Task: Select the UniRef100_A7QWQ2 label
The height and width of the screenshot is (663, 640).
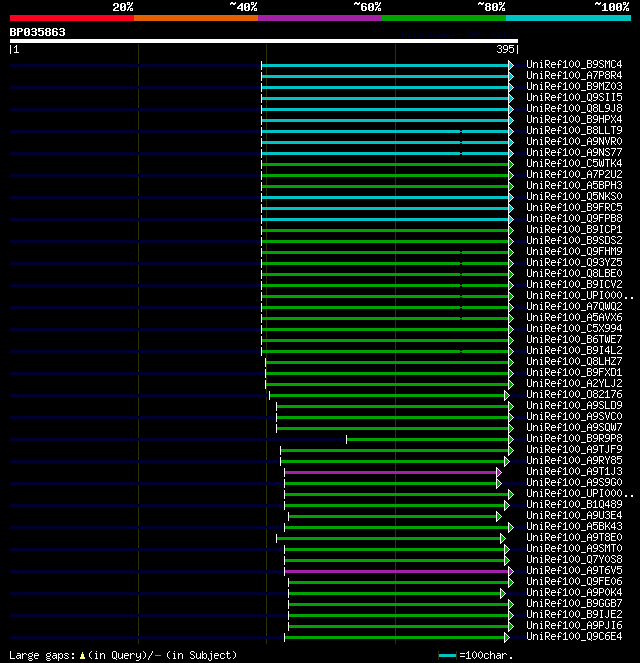Action: tap(574, 306)
